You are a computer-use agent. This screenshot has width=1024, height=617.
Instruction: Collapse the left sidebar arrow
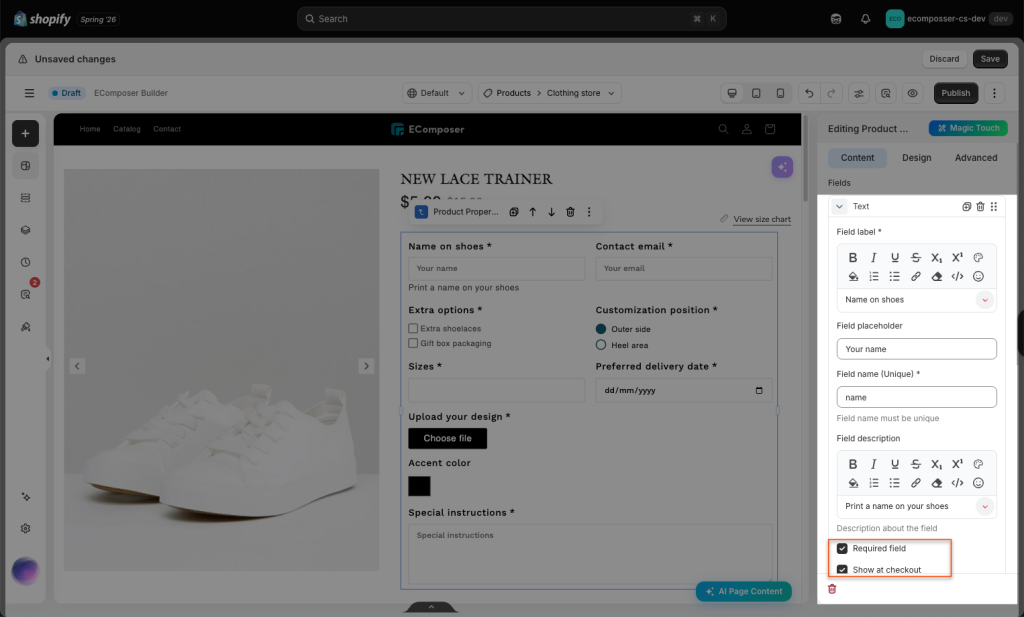pyautogui.click(x=48, y=358)
